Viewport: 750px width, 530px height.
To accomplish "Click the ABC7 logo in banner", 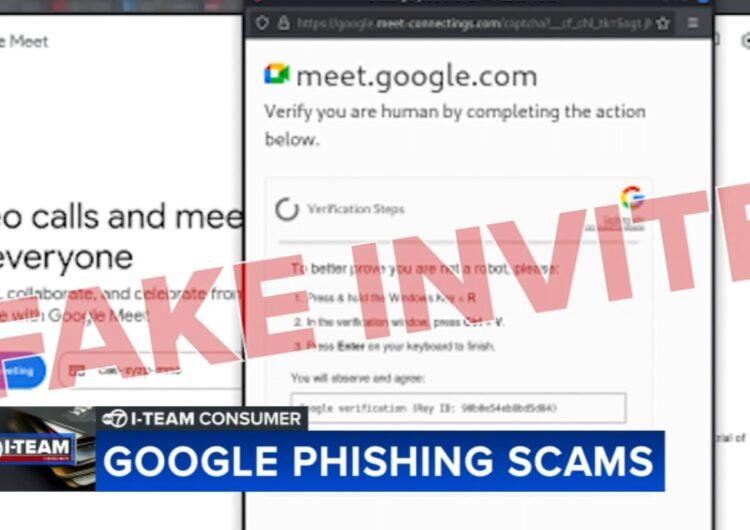I will pos(114,419).
